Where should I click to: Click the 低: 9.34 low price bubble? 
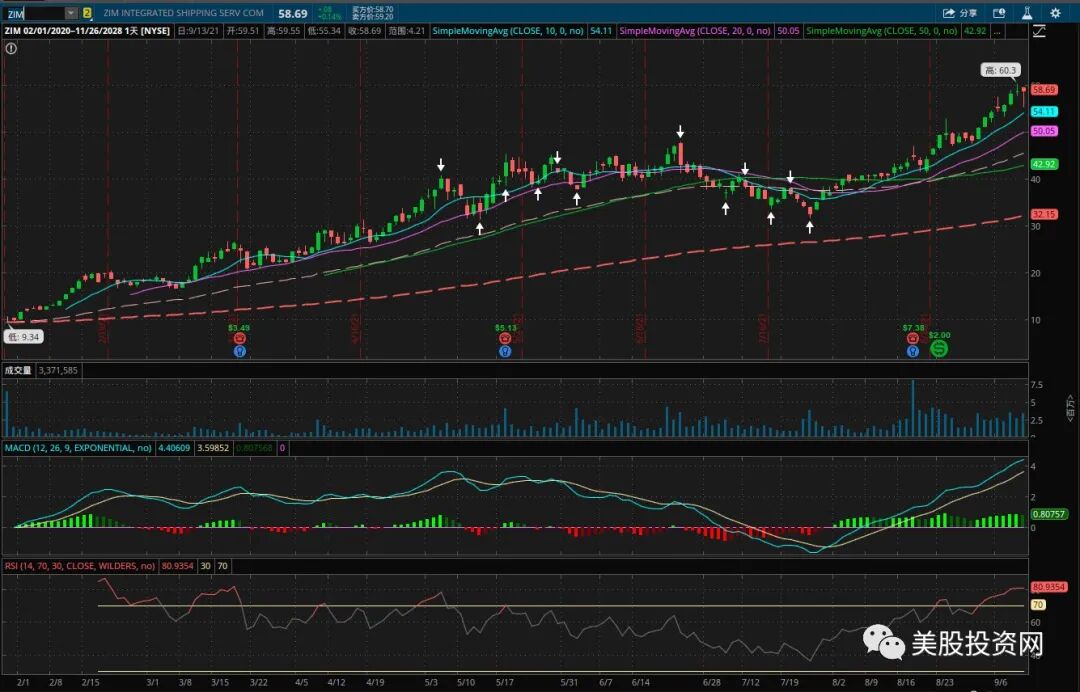click(x=24, y=337)
